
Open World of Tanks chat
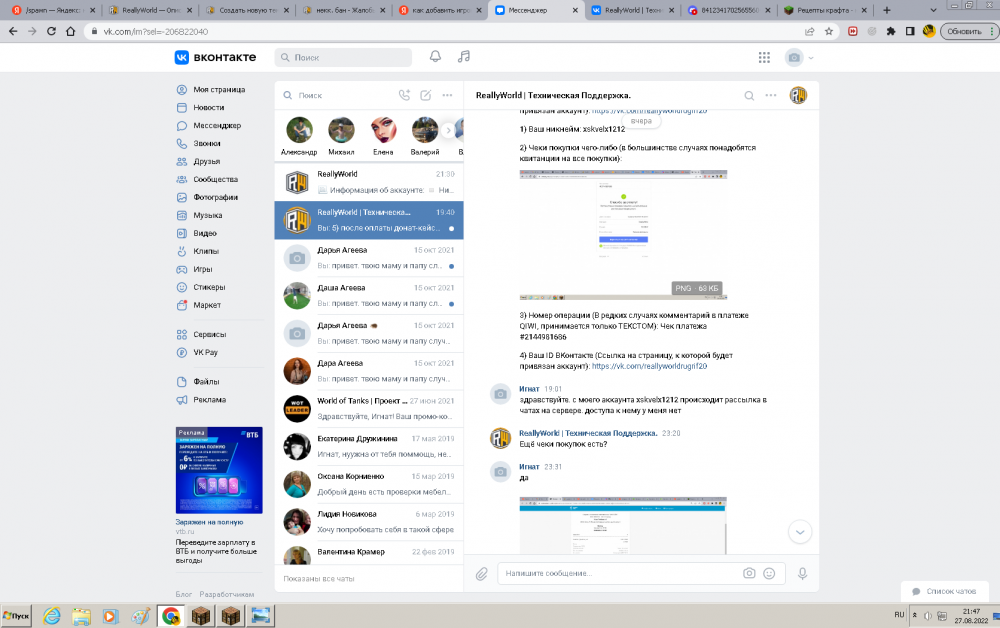click(x=369, y=409)
